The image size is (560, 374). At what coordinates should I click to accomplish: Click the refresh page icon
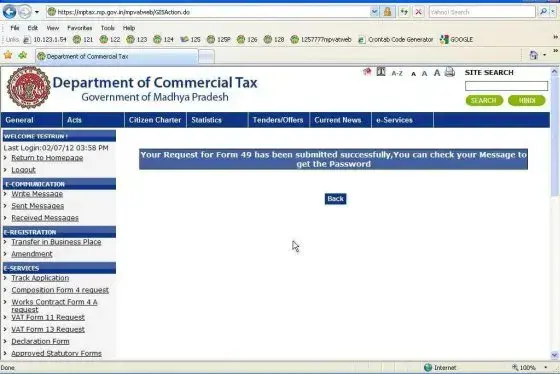pyautogui.click(x=404, y=12)
